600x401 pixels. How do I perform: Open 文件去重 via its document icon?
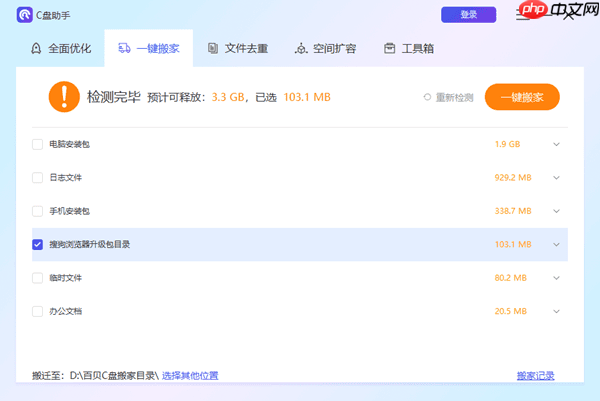[213, 48]
